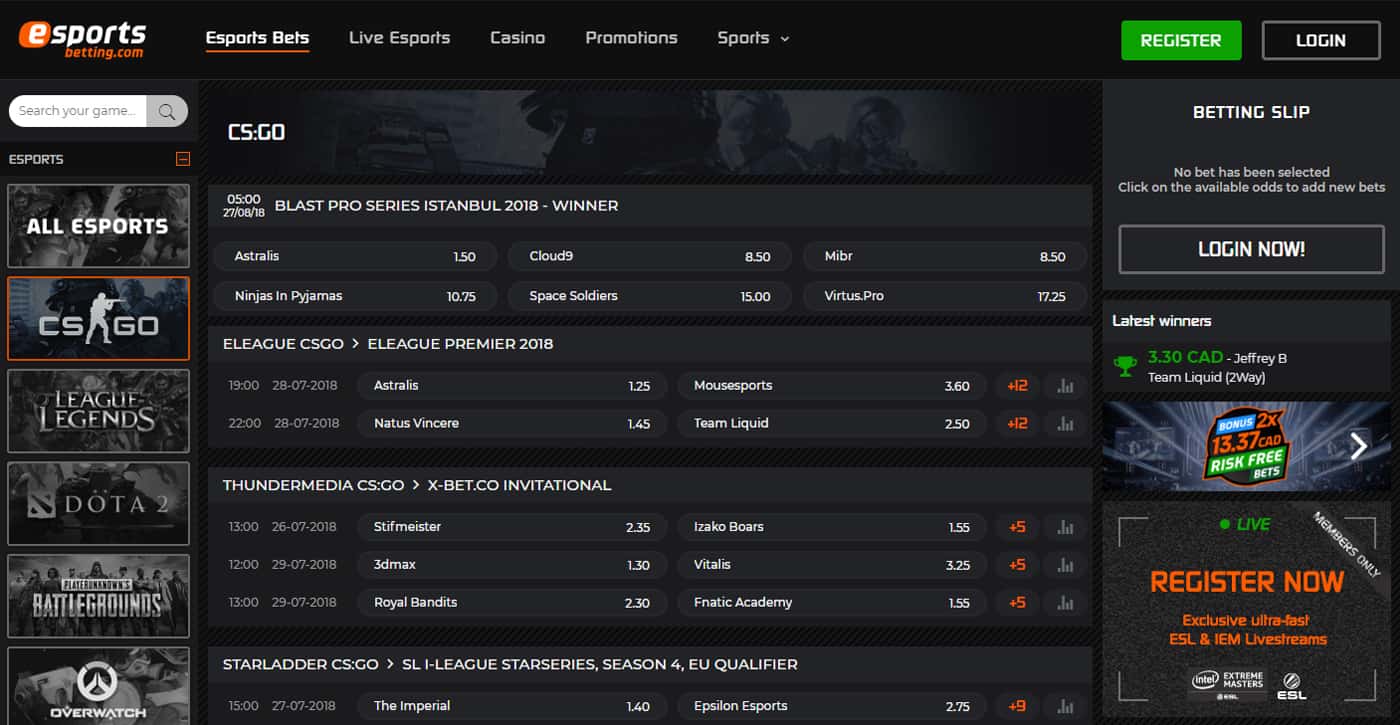Image resolution: width=1400 pixels, height=725 pixels.
Task: Open stats icon for 3dmax vs Vitalis
Action: click(x=1065, y=565)
